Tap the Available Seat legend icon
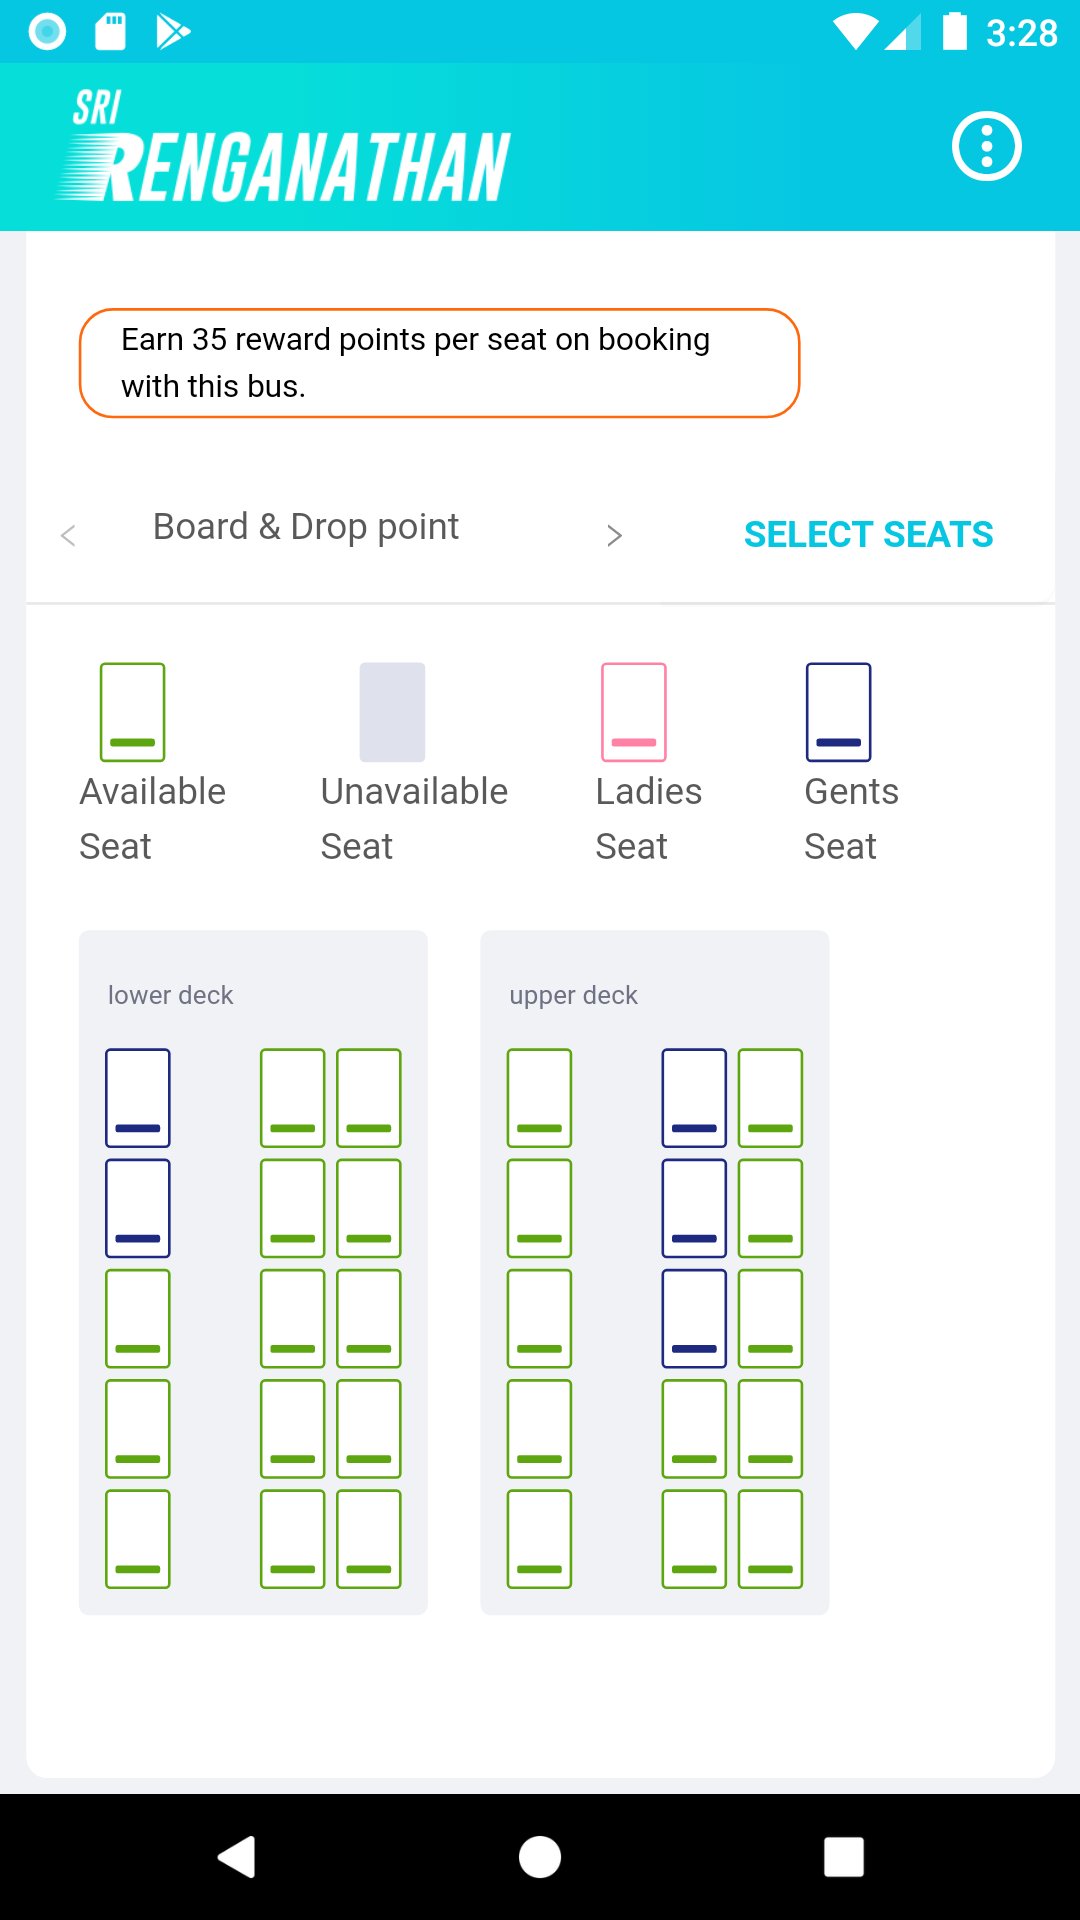Image resolution: width=1080 pixels, height=1920 pixels. pos(132,712)
